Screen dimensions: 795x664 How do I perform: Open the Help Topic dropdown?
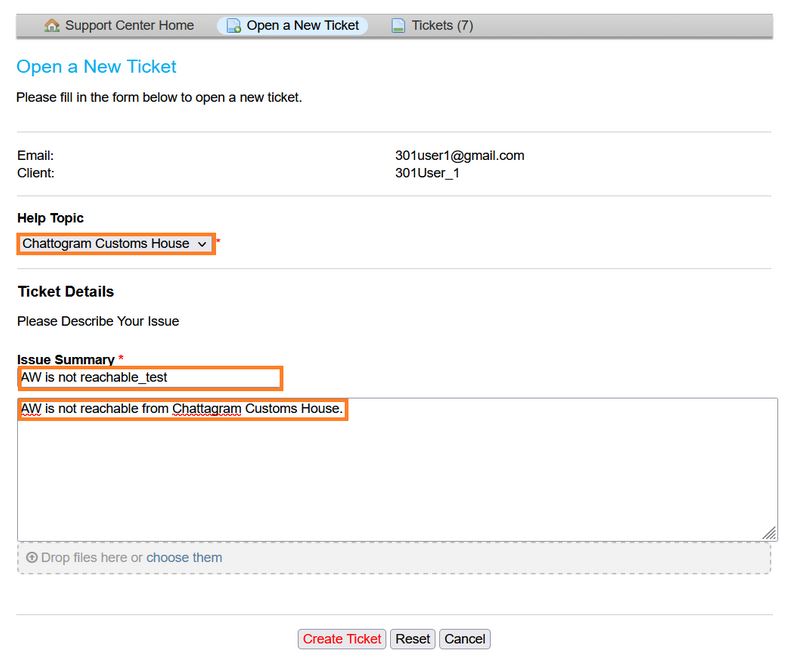click(116, 244)
